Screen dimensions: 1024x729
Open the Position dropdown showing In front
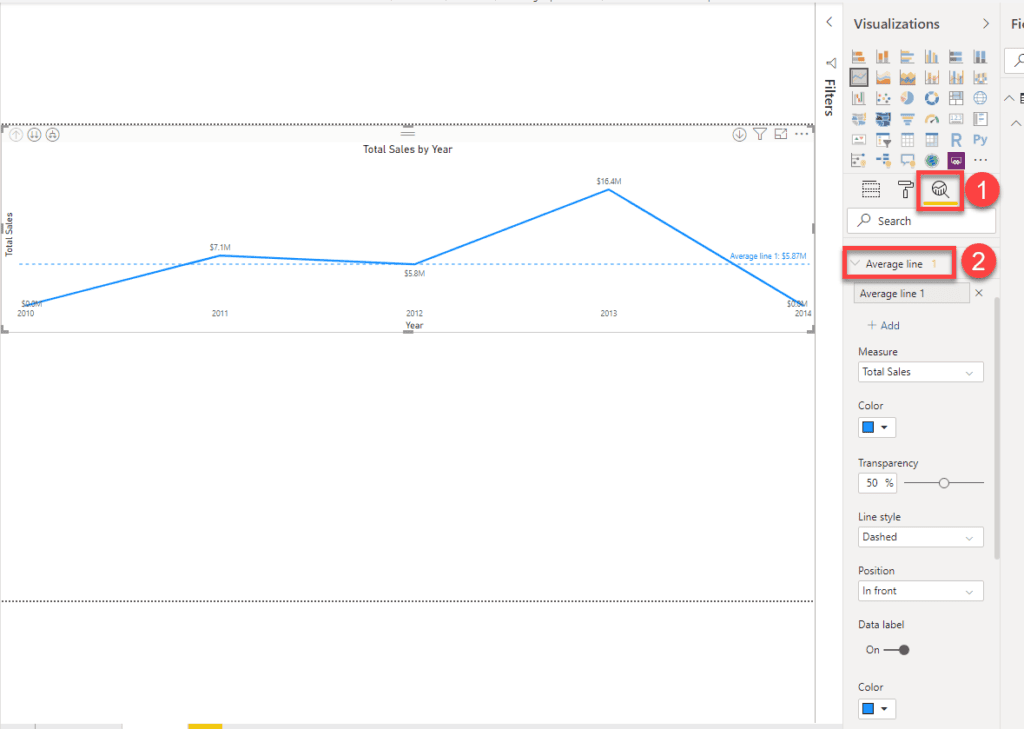click(920, 591)
